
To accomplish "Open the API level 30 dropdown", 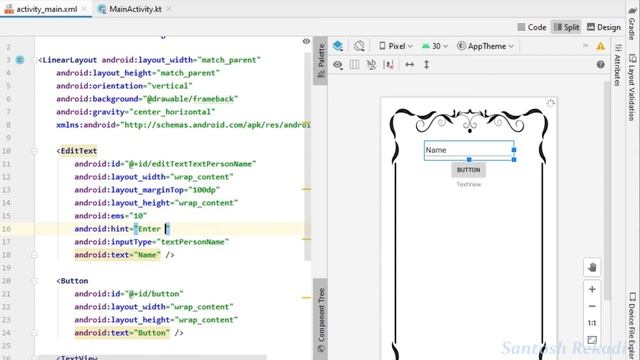I will [x=435, y=46].
